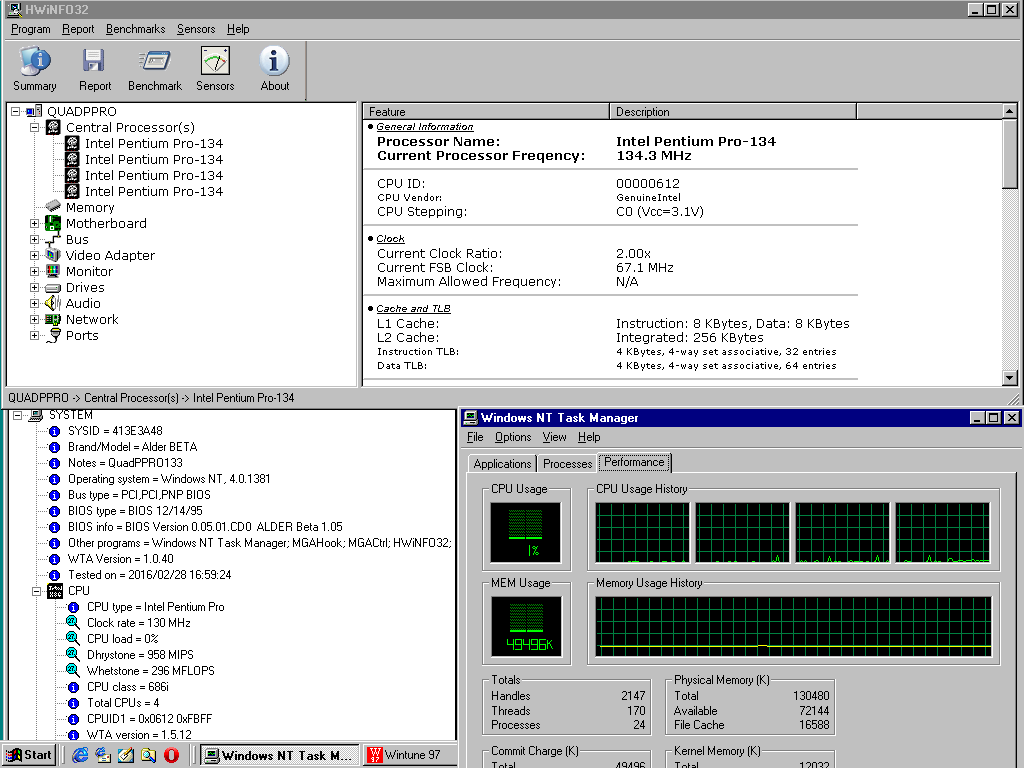
Task: Select the Motherboard icon in tree
Action: (x=54, y=223)
